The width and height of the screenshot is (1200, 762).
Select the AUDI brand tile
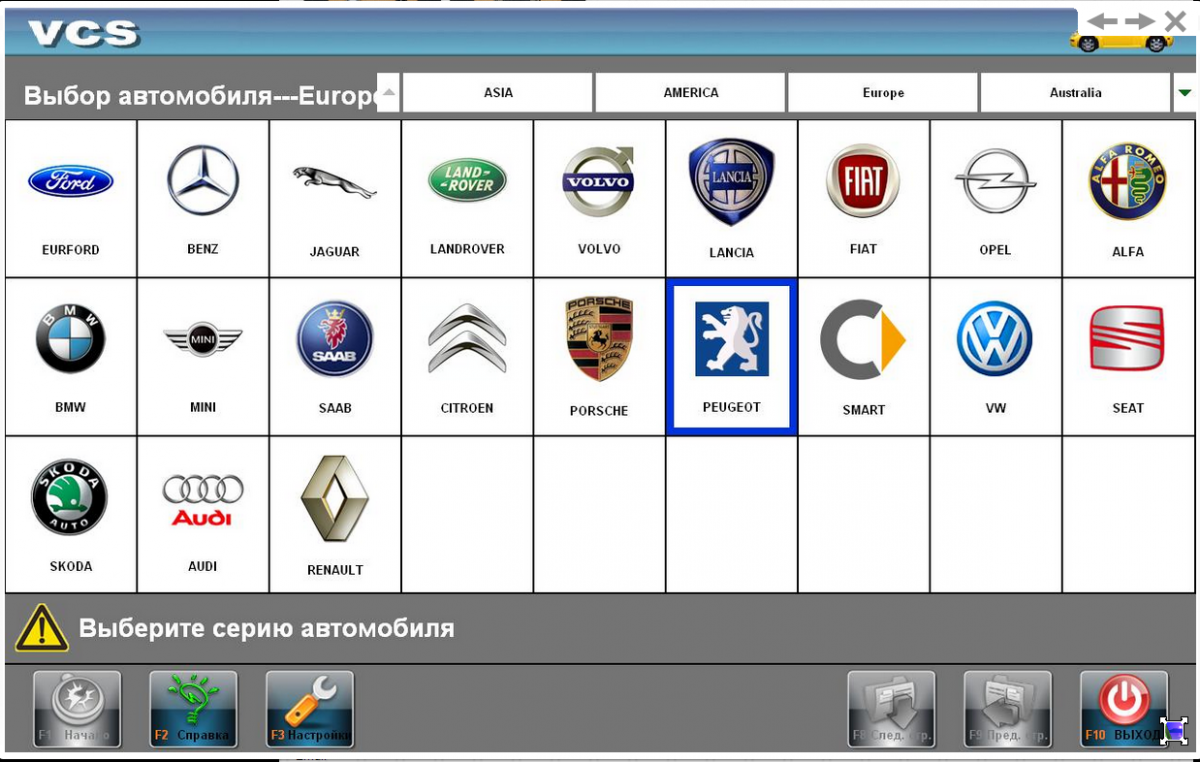point(203,515)
